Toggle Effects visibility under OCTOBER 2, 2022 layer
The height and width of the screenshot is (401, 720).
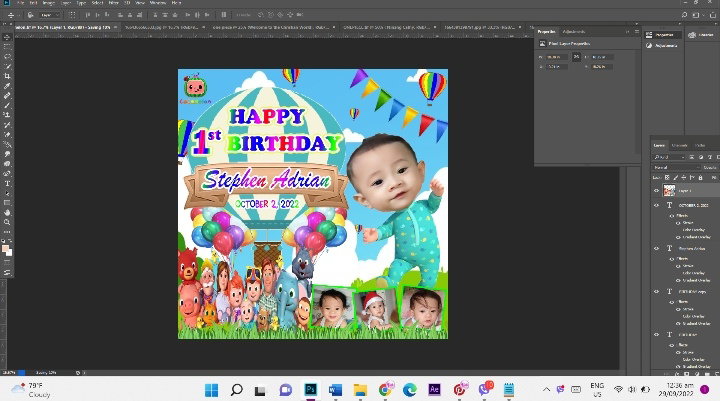[672, 215]
